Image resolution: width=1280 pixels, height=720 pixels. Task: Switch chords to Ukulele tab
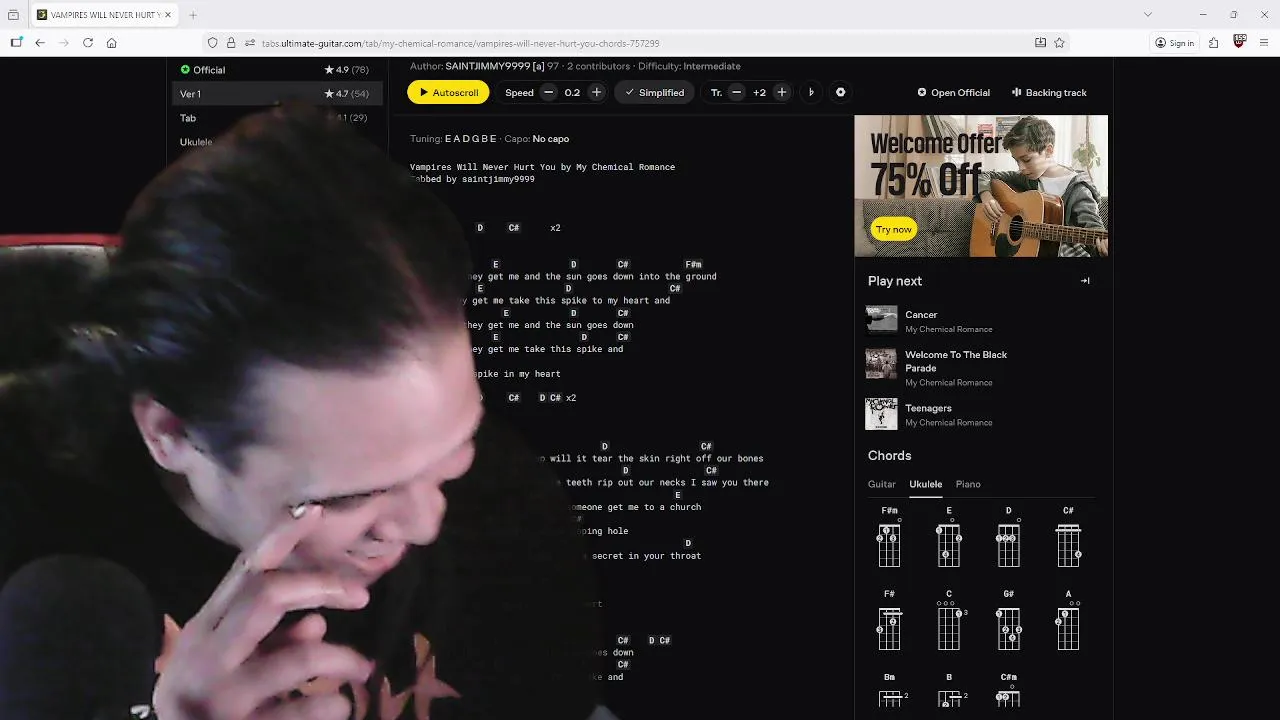coord(925,484)
